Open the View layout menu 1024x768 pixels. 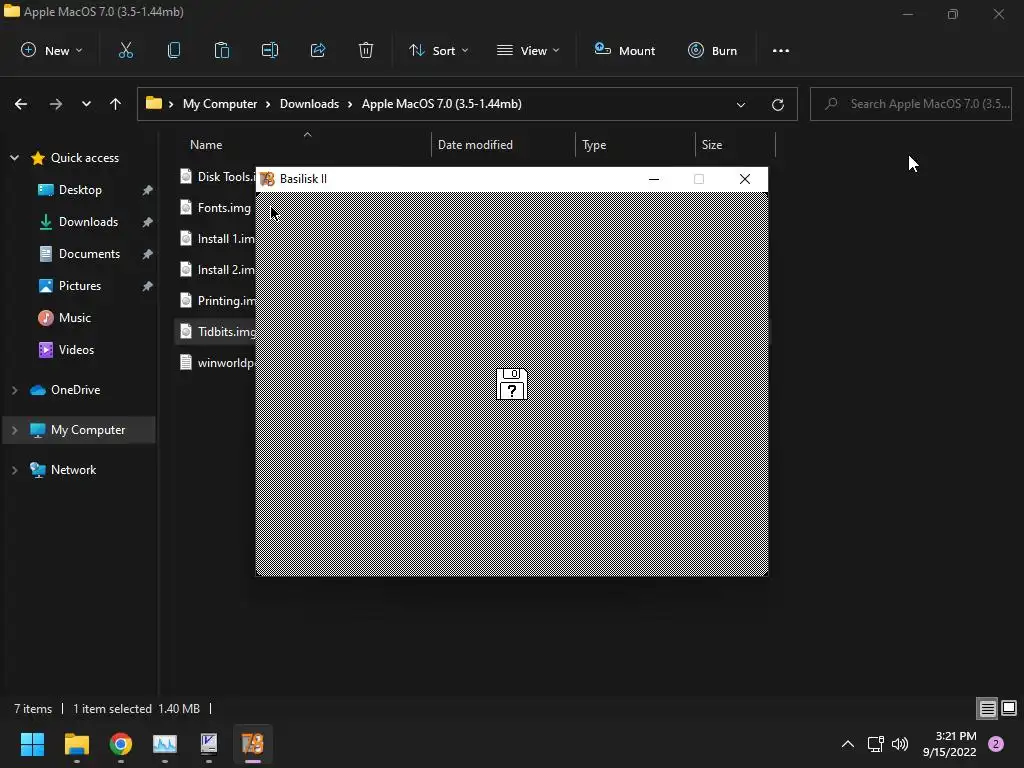click(528, 50)
